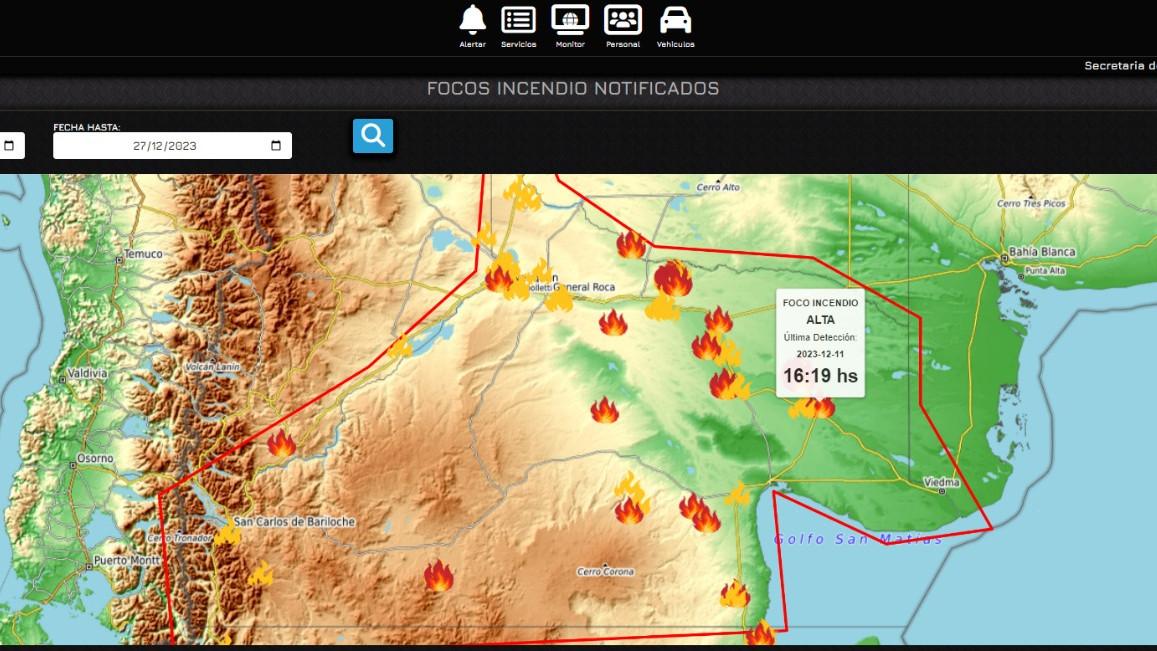The height and width of the screenshot is (651, 1157).
Task: Select the largest fire icon east of General Roca
Action: 673,279
